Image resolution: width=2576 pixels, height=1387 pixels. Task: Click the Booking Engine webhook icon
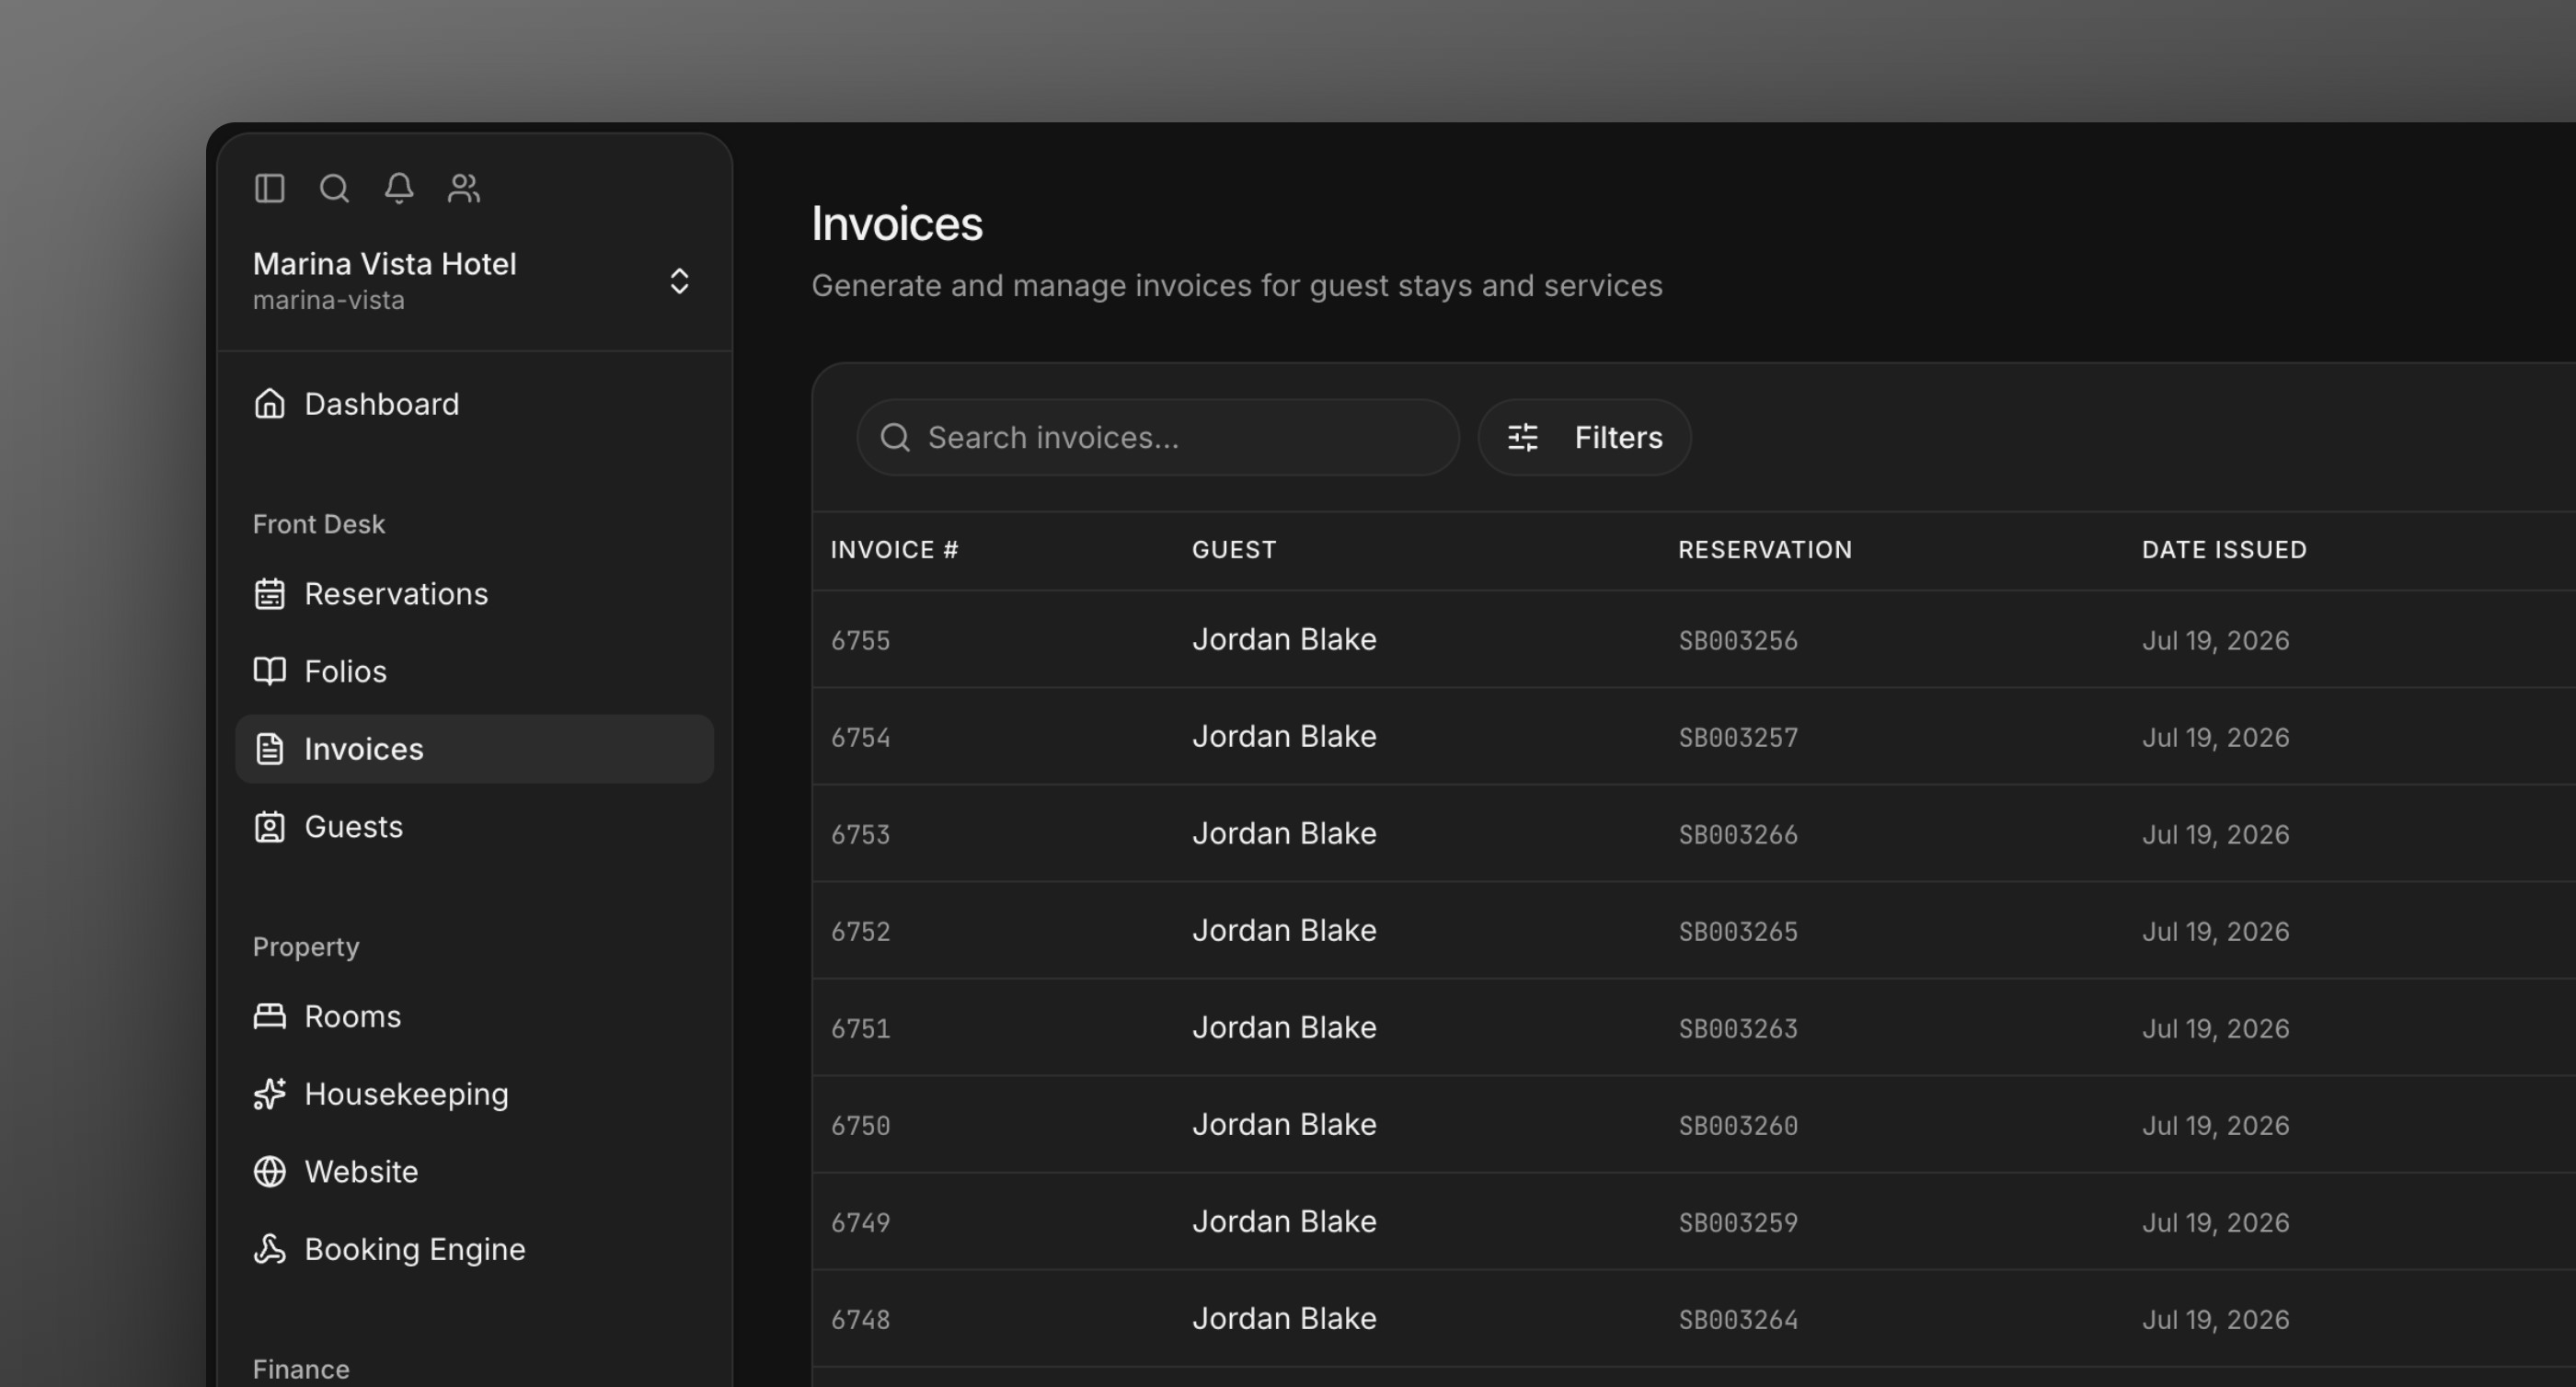tap(269, 1249)
